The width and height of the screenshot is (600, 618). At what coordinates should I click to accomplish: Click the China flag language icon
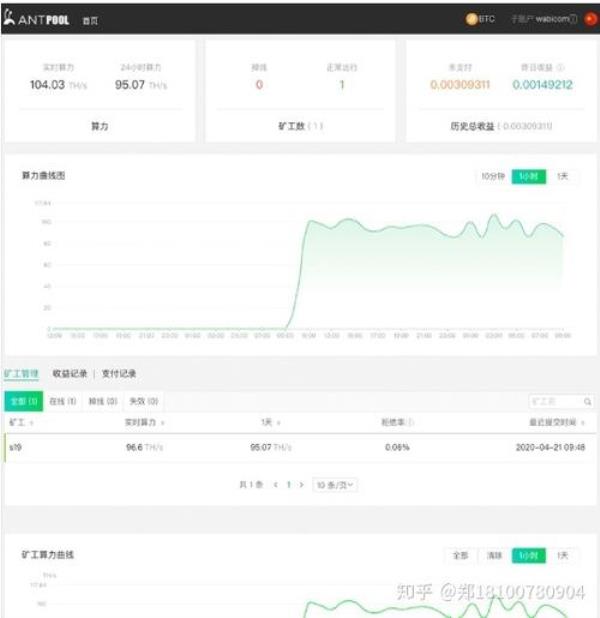(590, 19)
